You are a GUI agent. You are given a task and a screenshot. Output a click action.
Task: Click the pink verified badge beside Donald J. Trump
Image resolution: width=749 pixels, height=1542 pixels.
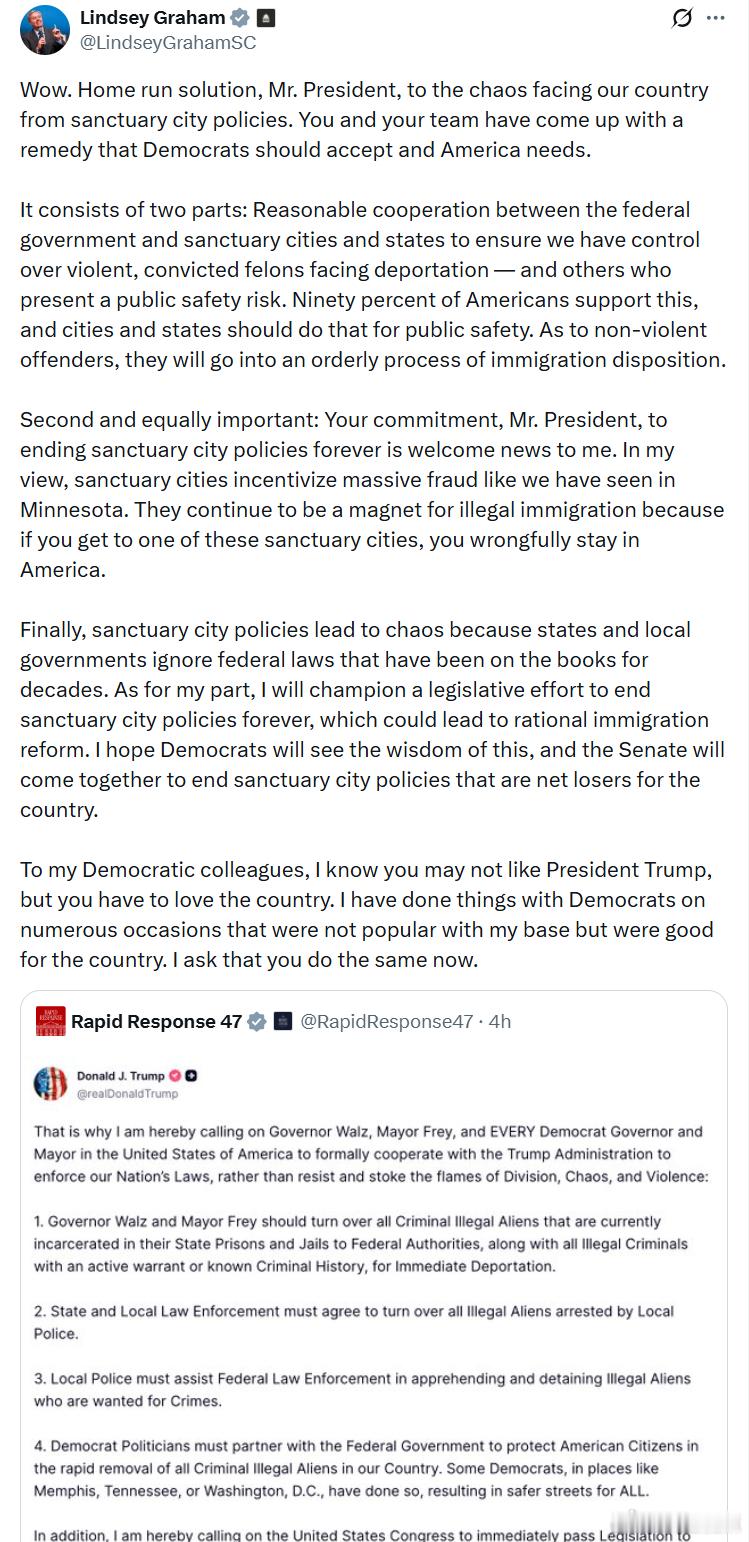pyautogui.click(x=174, y=1076)
